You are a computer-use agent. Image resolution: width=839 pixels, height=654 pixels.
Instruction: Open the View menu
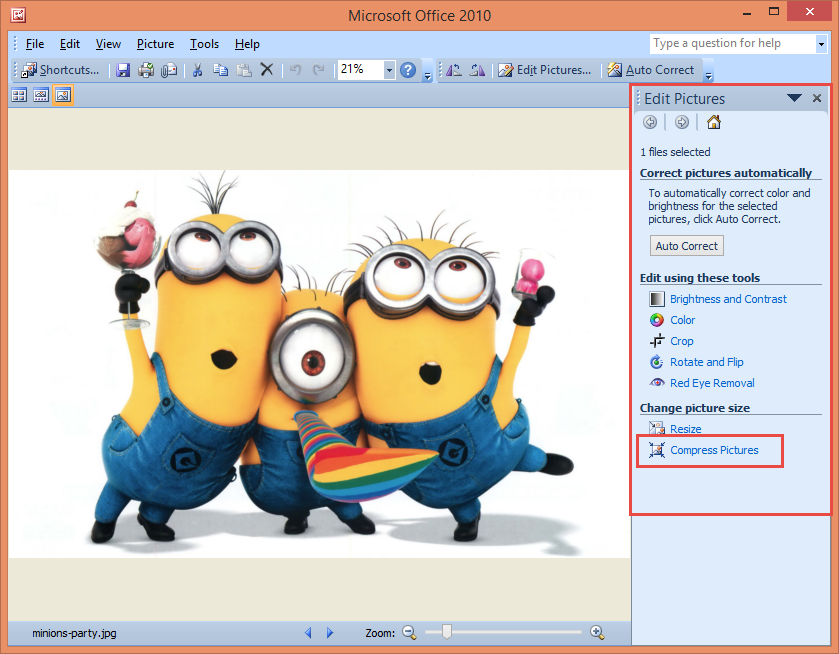coord(108,44)
